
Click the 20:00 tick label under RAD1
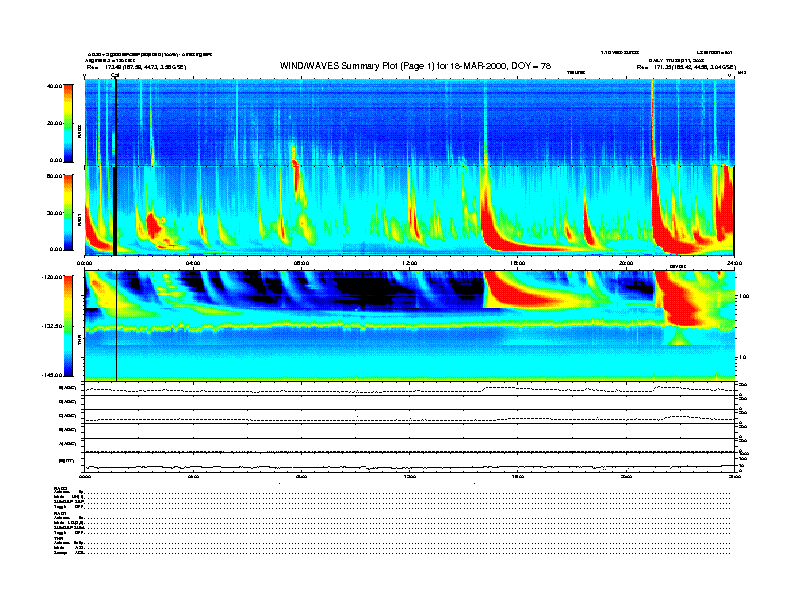pyautogui.click(x=626, y=263)
